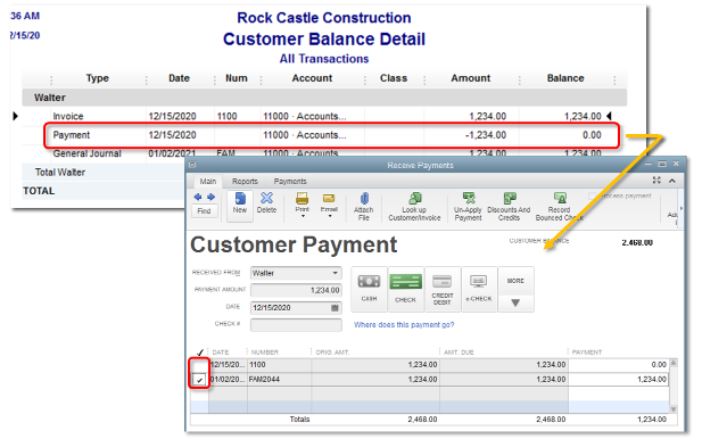
Task: Open the Email dropdown arrow
Action: (330, 216)
